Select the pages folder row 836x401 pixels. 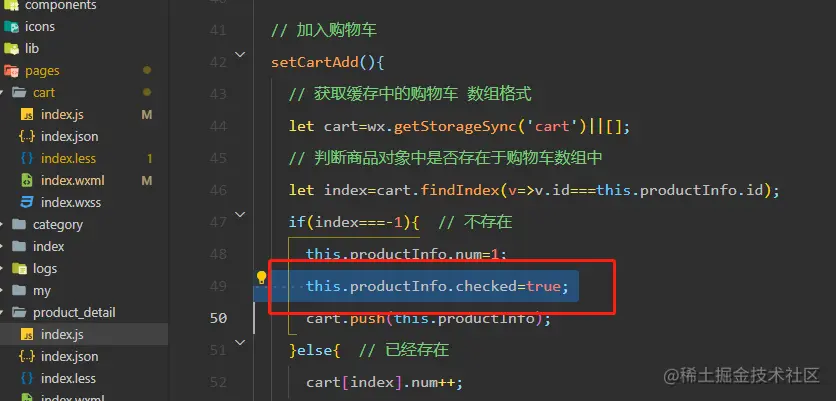84,71
